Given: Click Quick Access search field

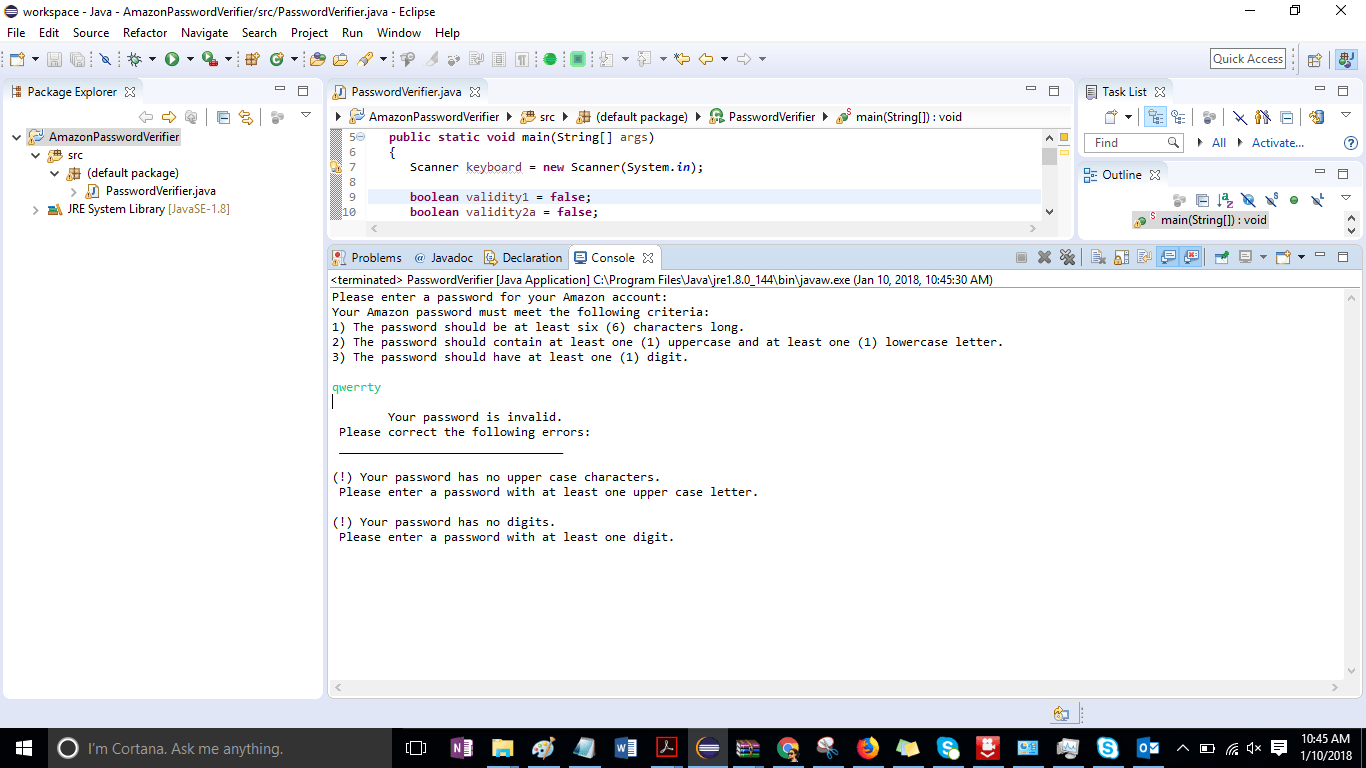Looking at the screenshot, I should point(1248,59).
